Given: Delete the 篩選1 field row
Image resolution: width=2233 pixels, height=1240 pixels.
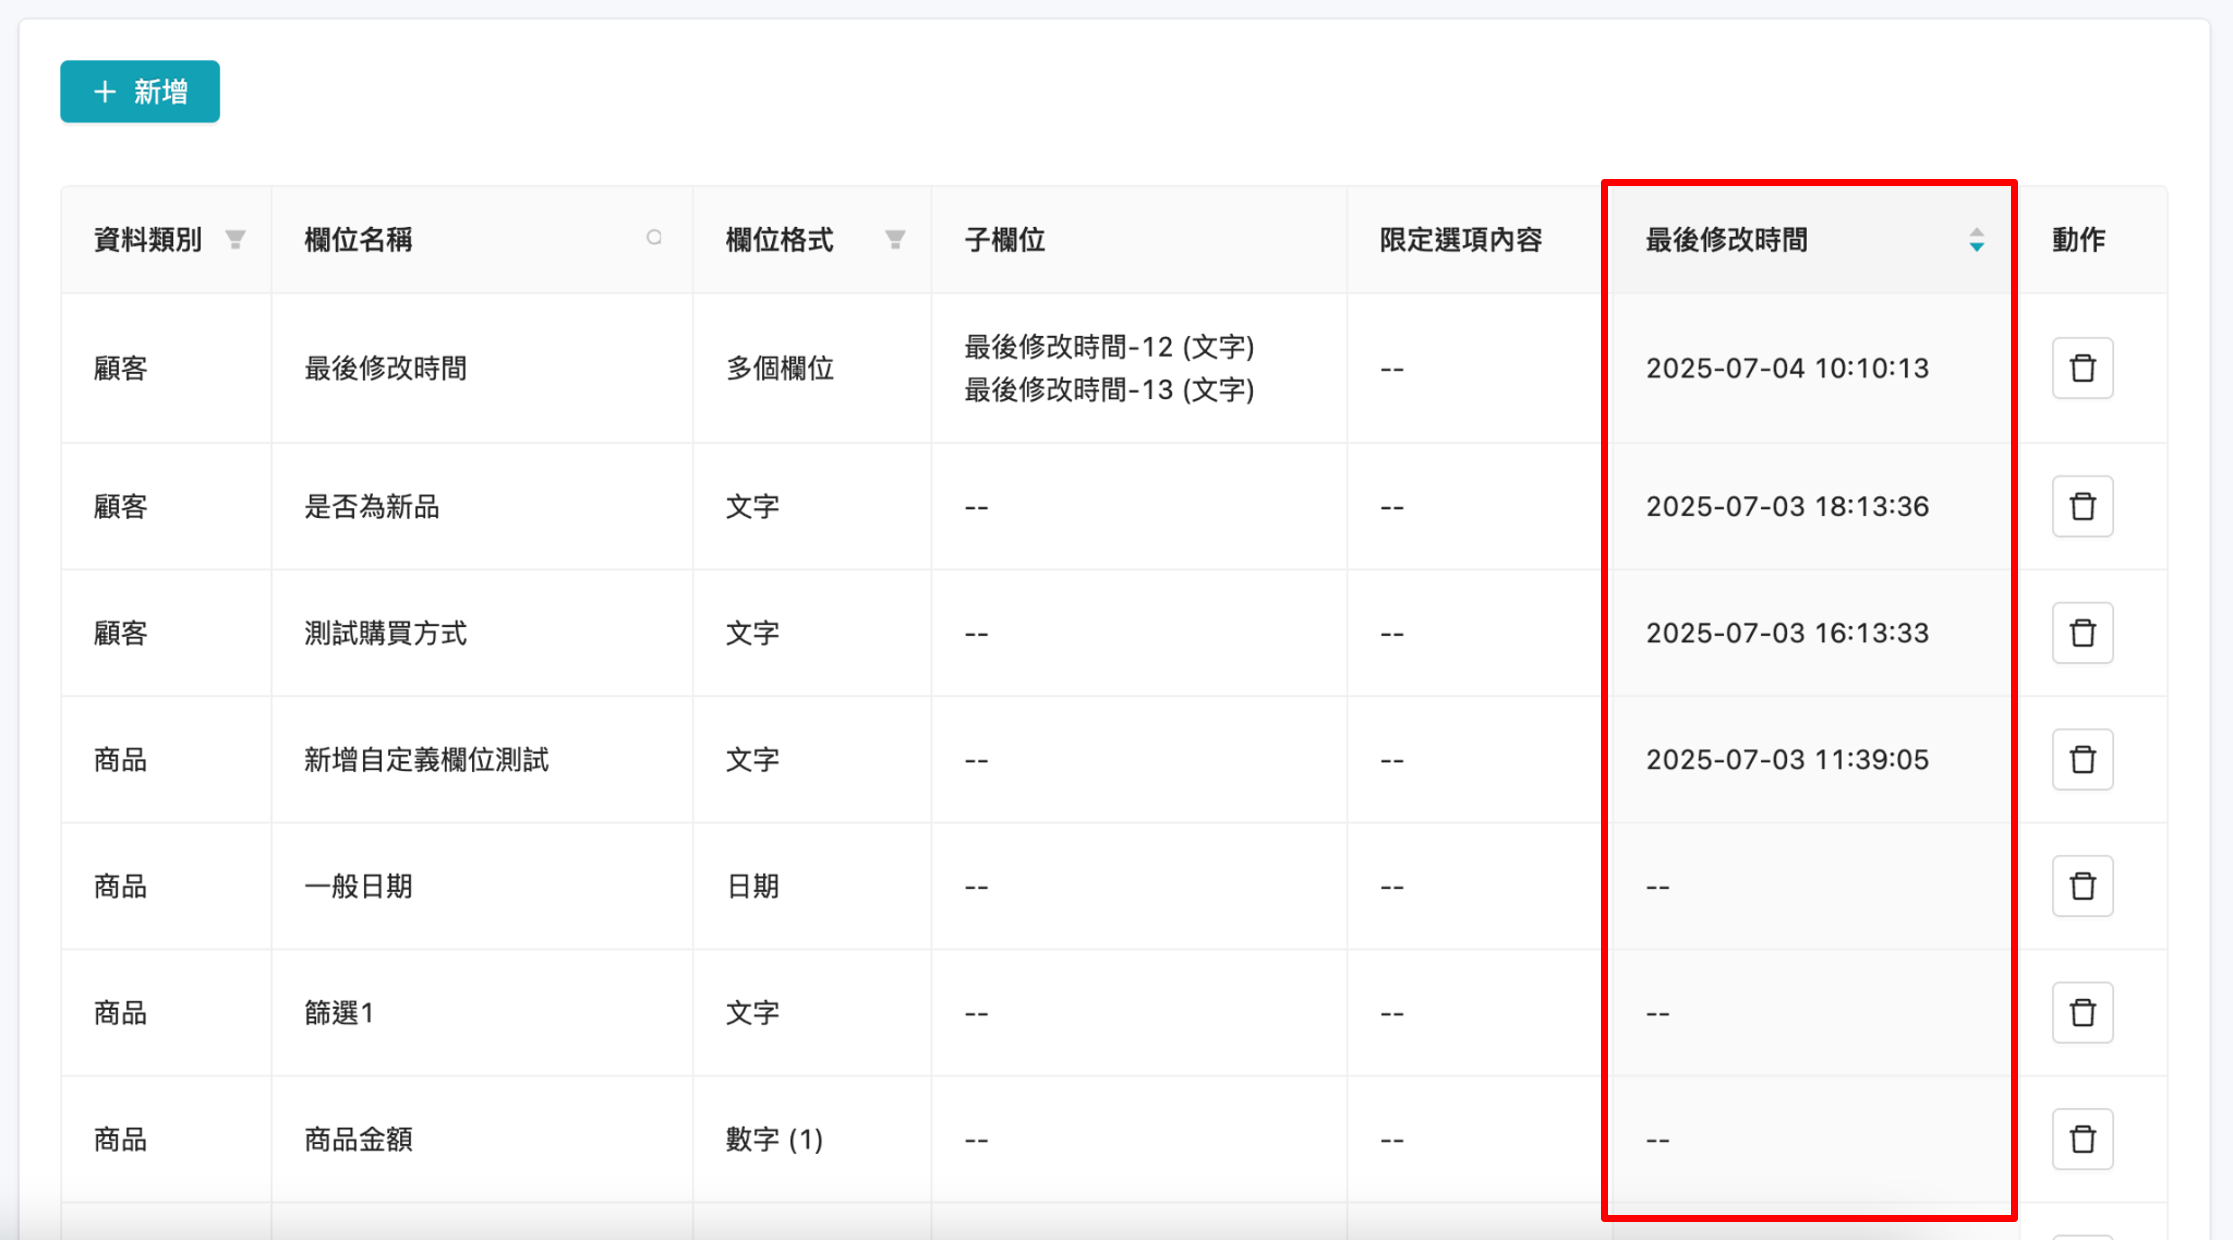Looking at the screenshot, I should (2082, 1012).
